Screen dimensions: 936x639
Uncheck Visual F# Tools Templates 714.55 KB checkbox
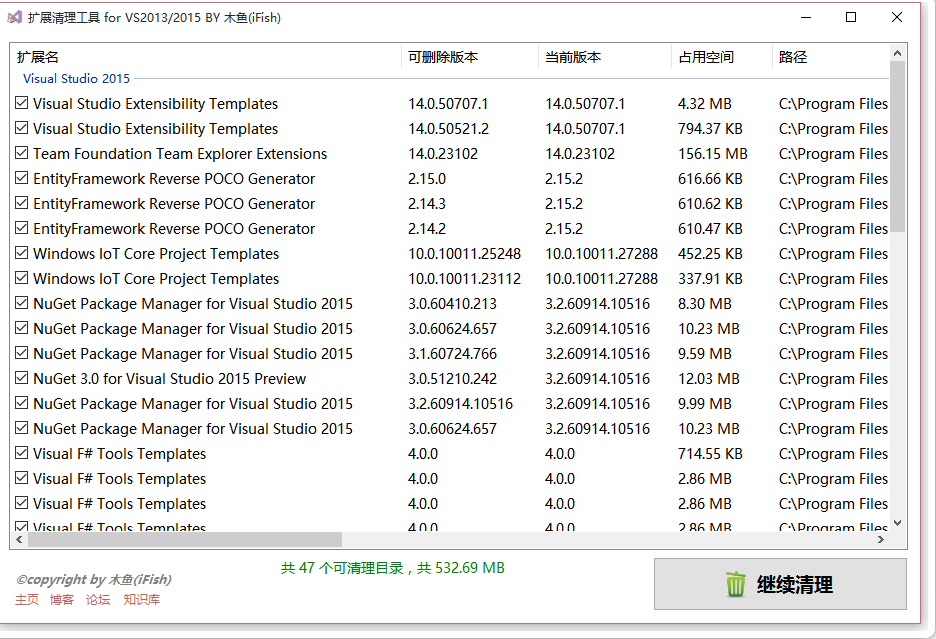point(21,453)
